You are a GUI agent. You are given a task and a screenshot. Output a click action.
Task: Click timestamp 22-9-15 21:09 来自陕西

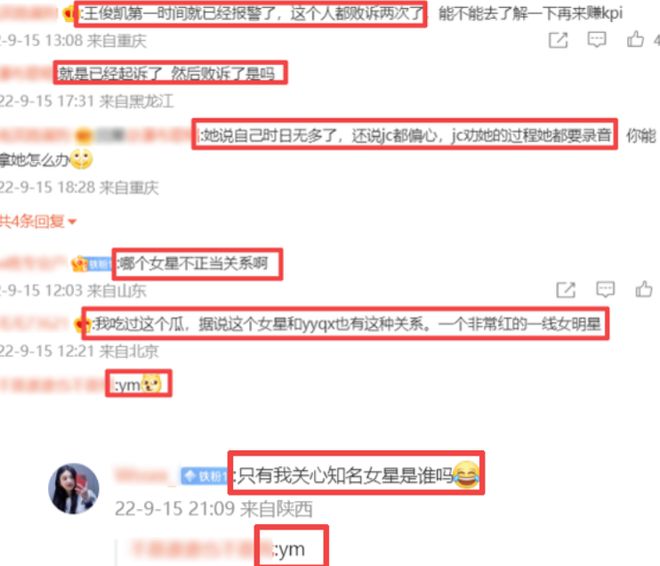click(214, 509)
